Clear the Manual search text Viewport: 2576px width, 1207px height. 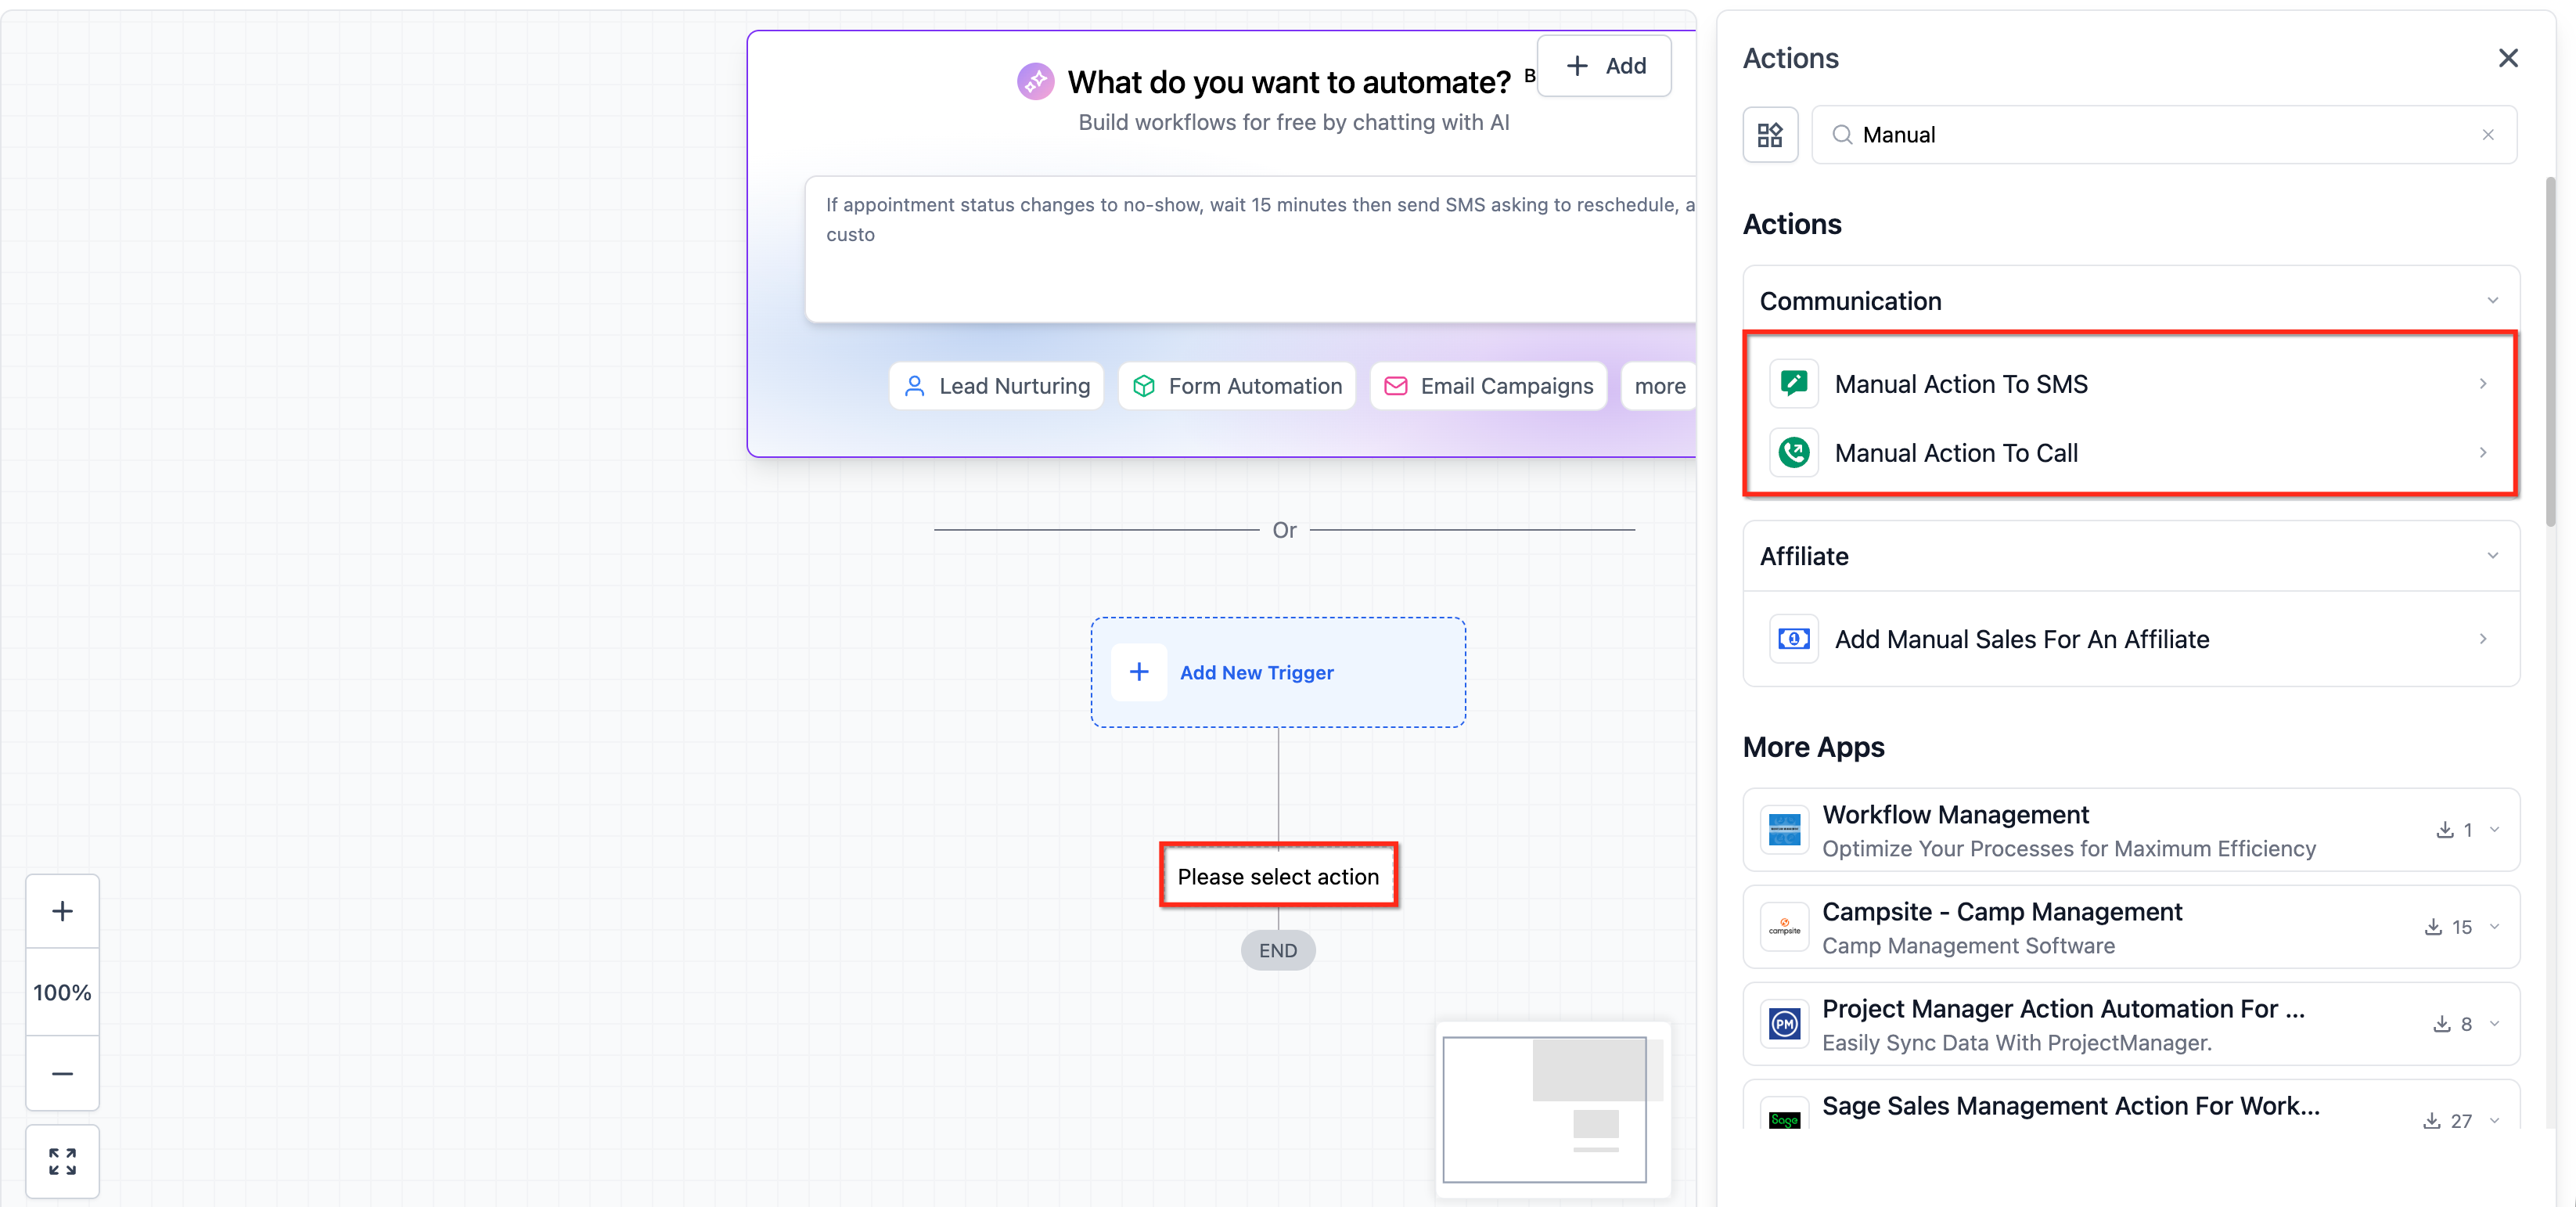click(x=2487, y=135)
